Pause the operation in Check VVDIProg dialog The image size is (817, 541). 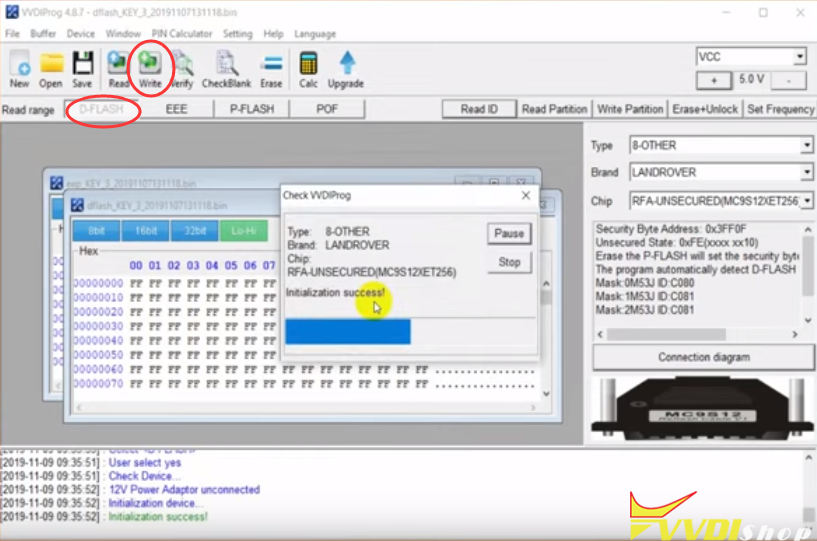[x=509, y=233]
